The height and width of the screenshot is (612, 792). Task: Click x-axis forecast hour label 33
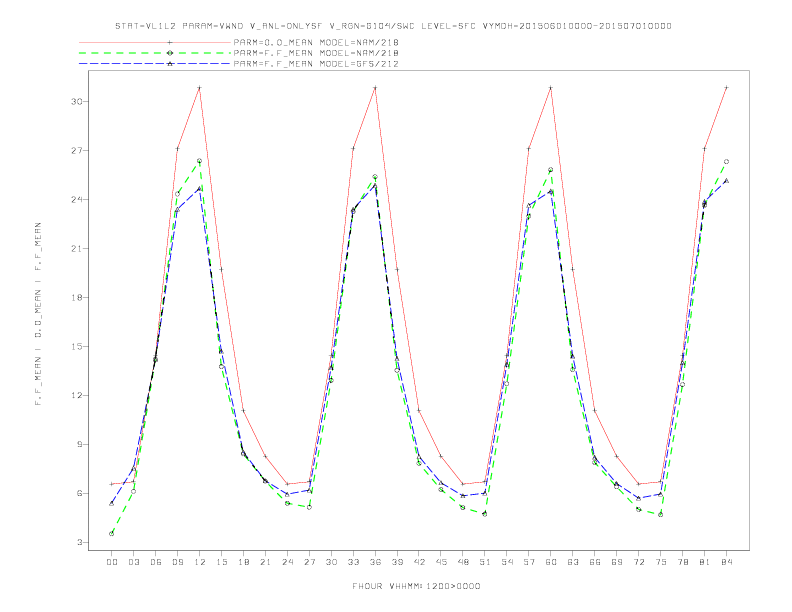click(353, 562)
